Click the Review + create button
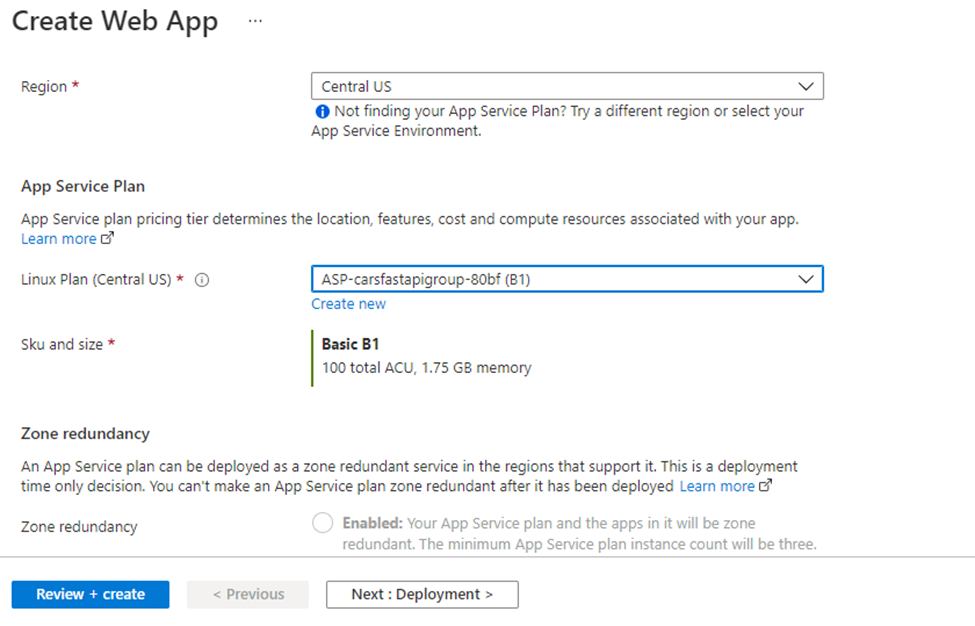Viewport: 975px width, 626px height. click(x=90, y=594)
